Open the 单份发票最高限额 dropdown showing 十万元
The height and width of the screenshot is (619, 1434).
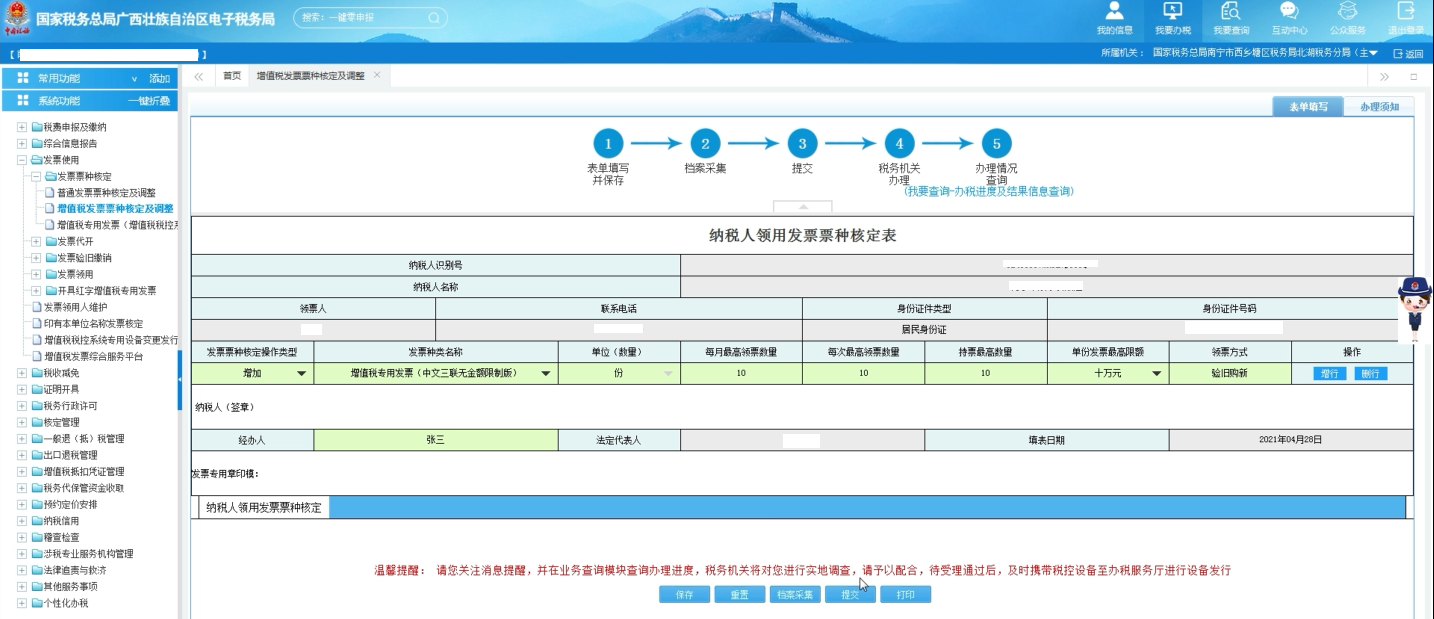click(1157, 374)
